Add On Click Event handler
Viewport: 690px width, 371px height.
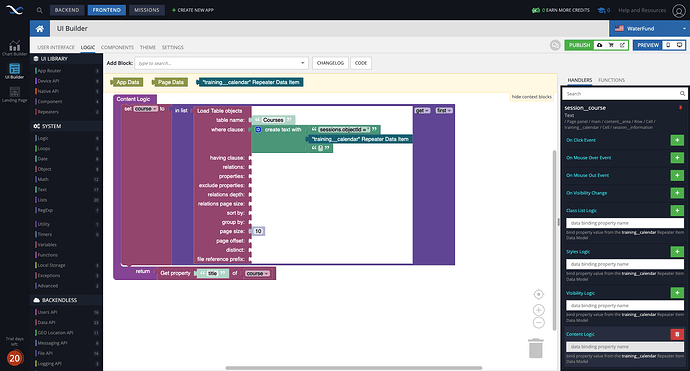(x=677, y=140)
